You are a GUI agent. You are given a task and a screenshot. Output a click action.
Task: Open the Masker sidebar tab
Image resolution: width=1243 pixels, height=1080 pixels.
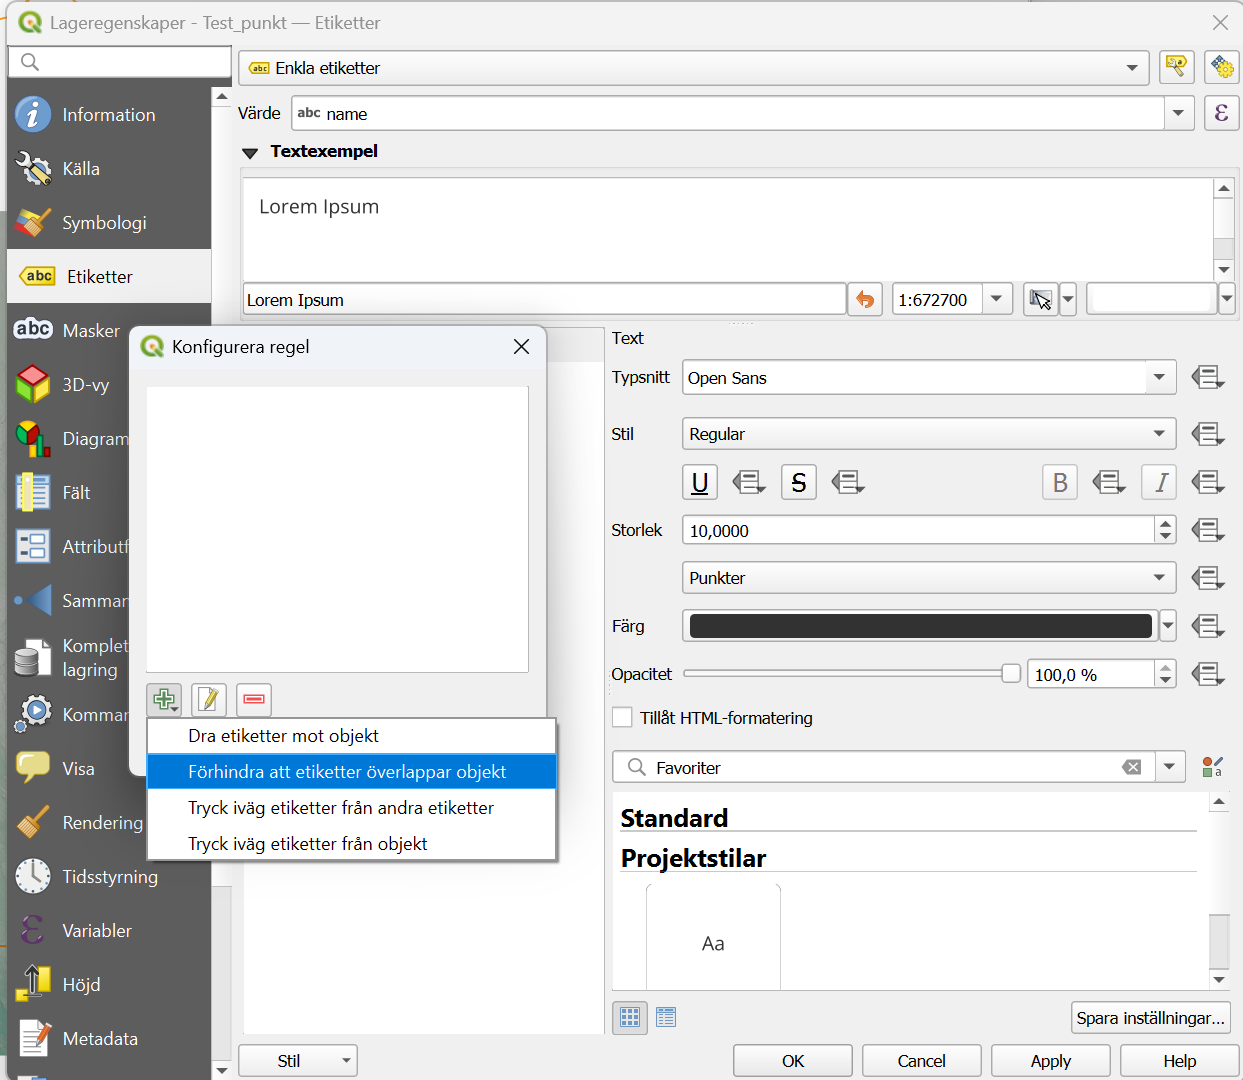point(70,331)
